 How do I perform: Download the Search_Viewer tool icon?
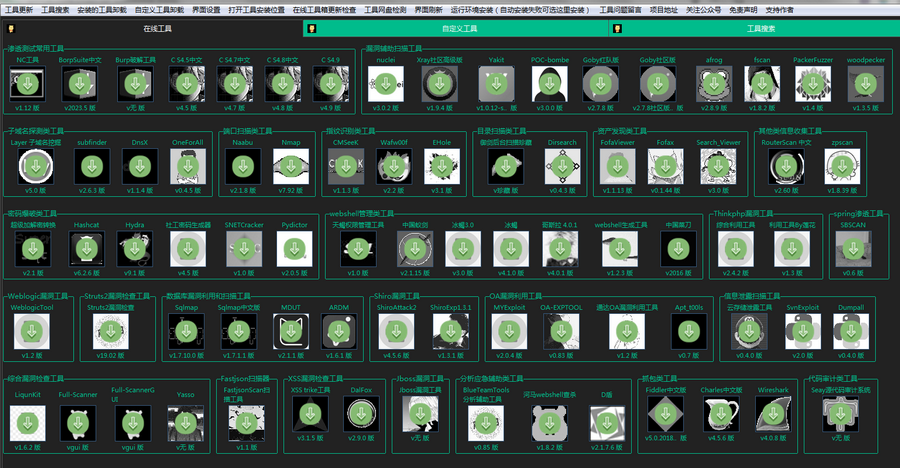tap(718, 167)
